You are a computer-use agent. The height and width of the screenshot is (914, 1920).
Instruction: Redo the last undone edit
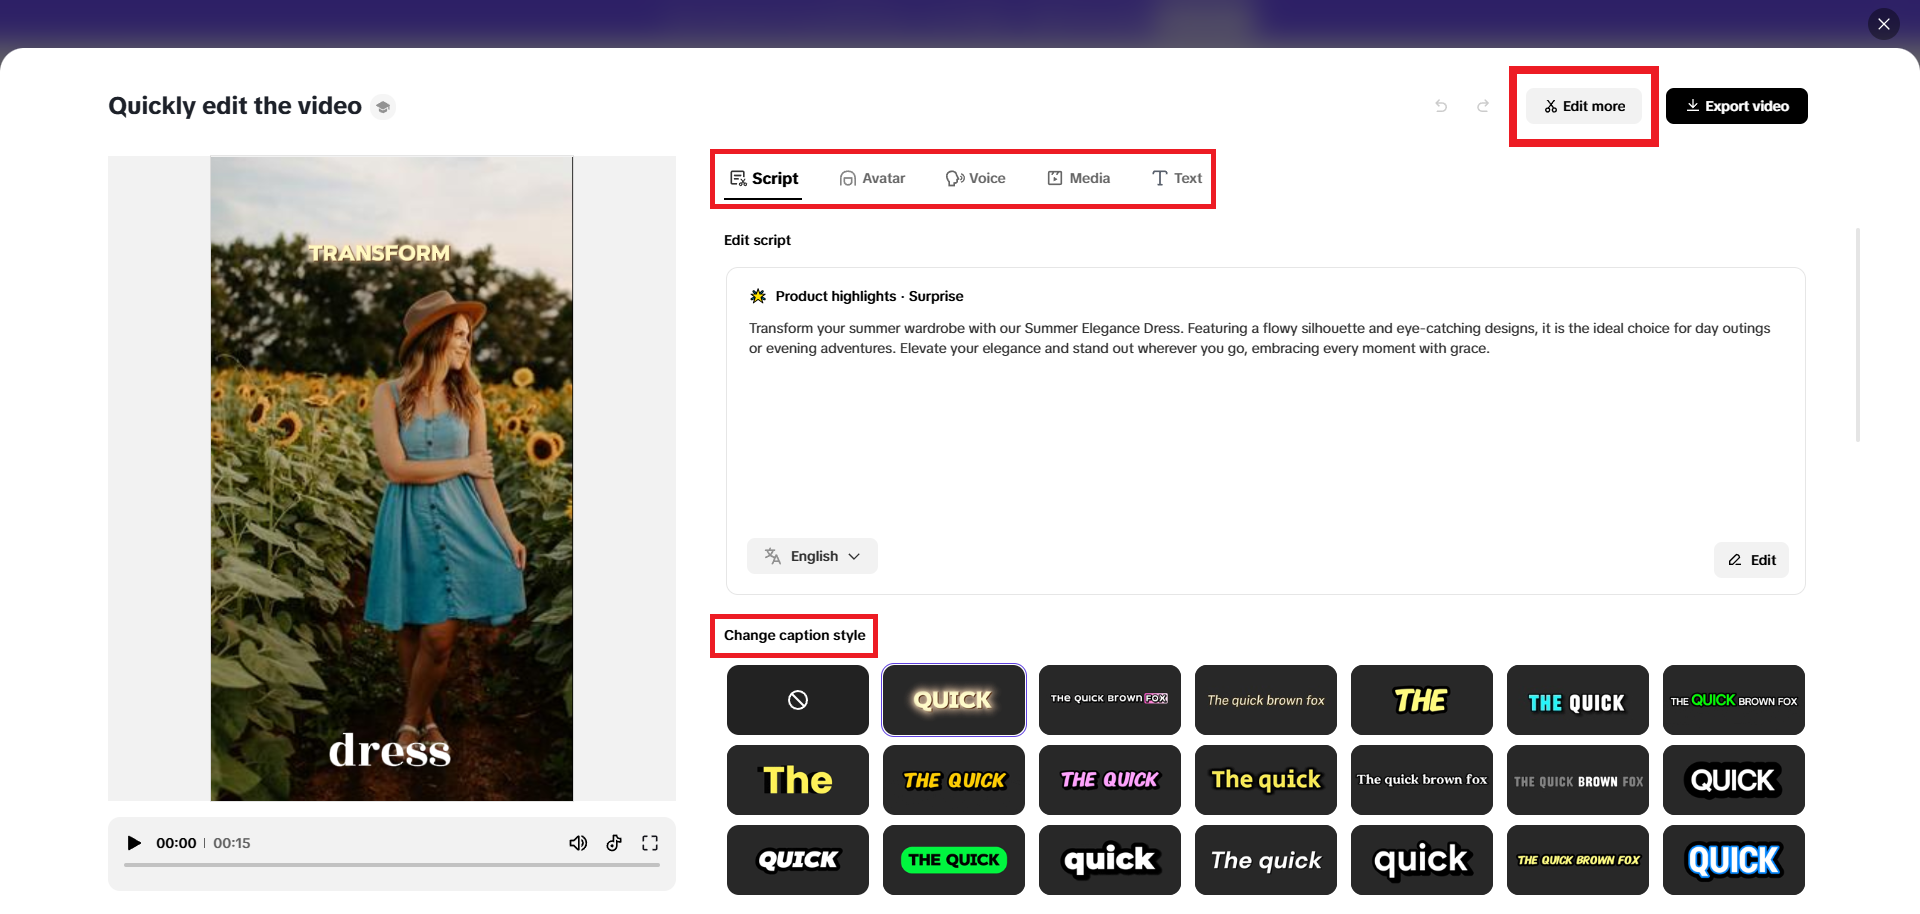(x=1483, y=106)
